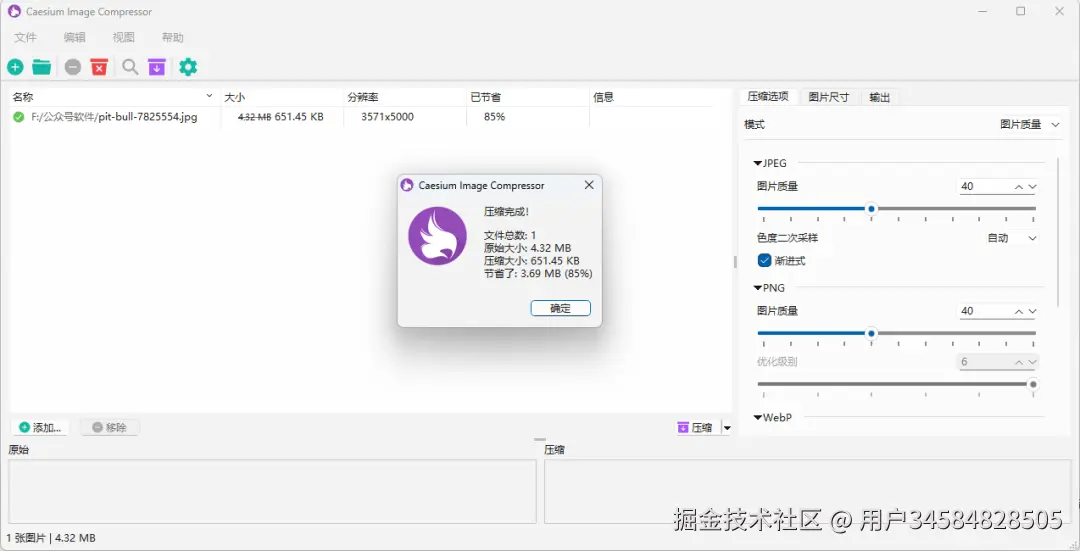Increase the PNG 图片质量 value with up arrow

pos(1019,312)
